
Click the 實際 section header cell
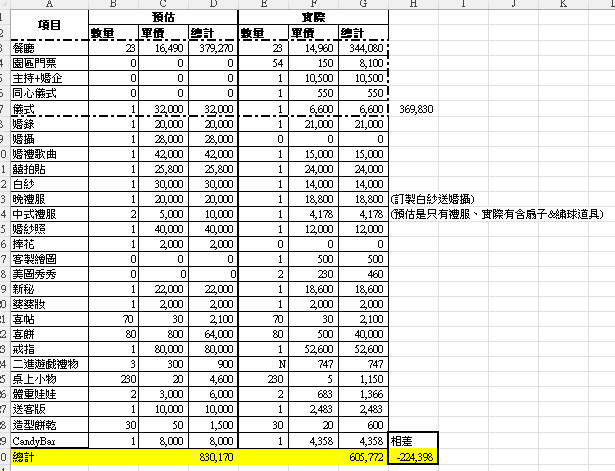pyautogui.click(x=312, y=17)
